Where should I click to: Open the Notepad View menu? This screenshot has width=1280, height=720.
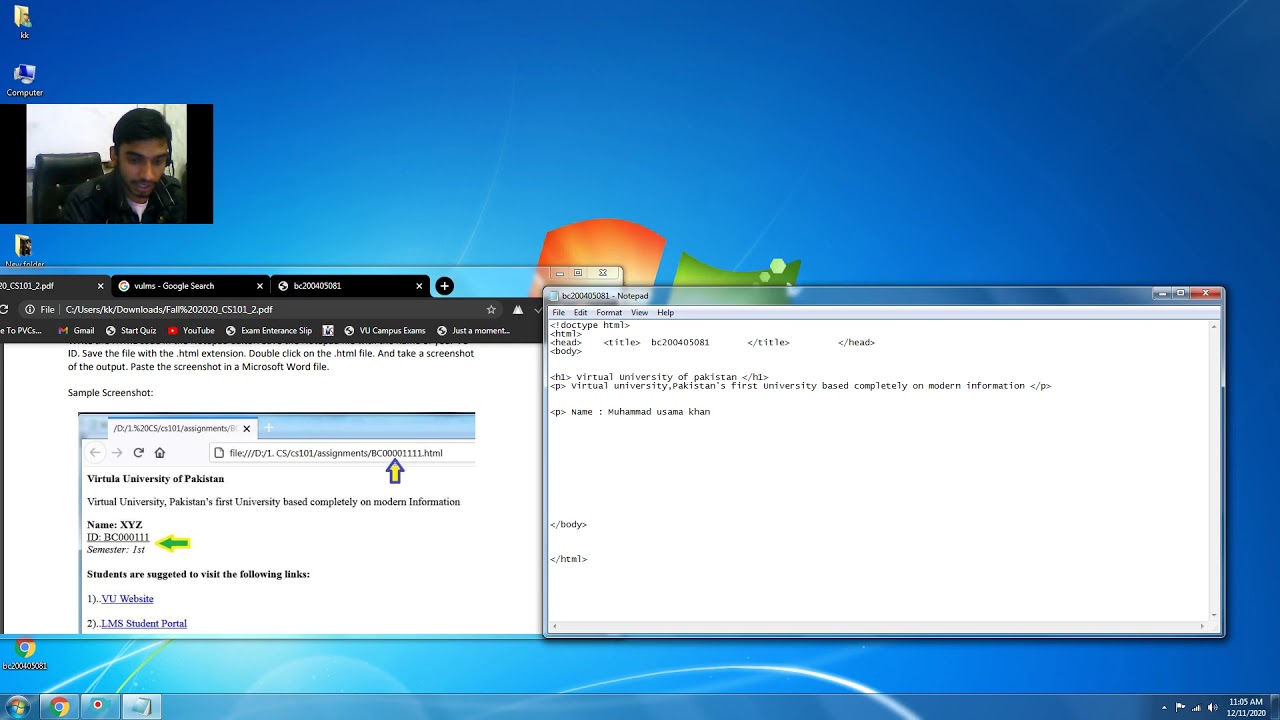(x=639, y=313)
